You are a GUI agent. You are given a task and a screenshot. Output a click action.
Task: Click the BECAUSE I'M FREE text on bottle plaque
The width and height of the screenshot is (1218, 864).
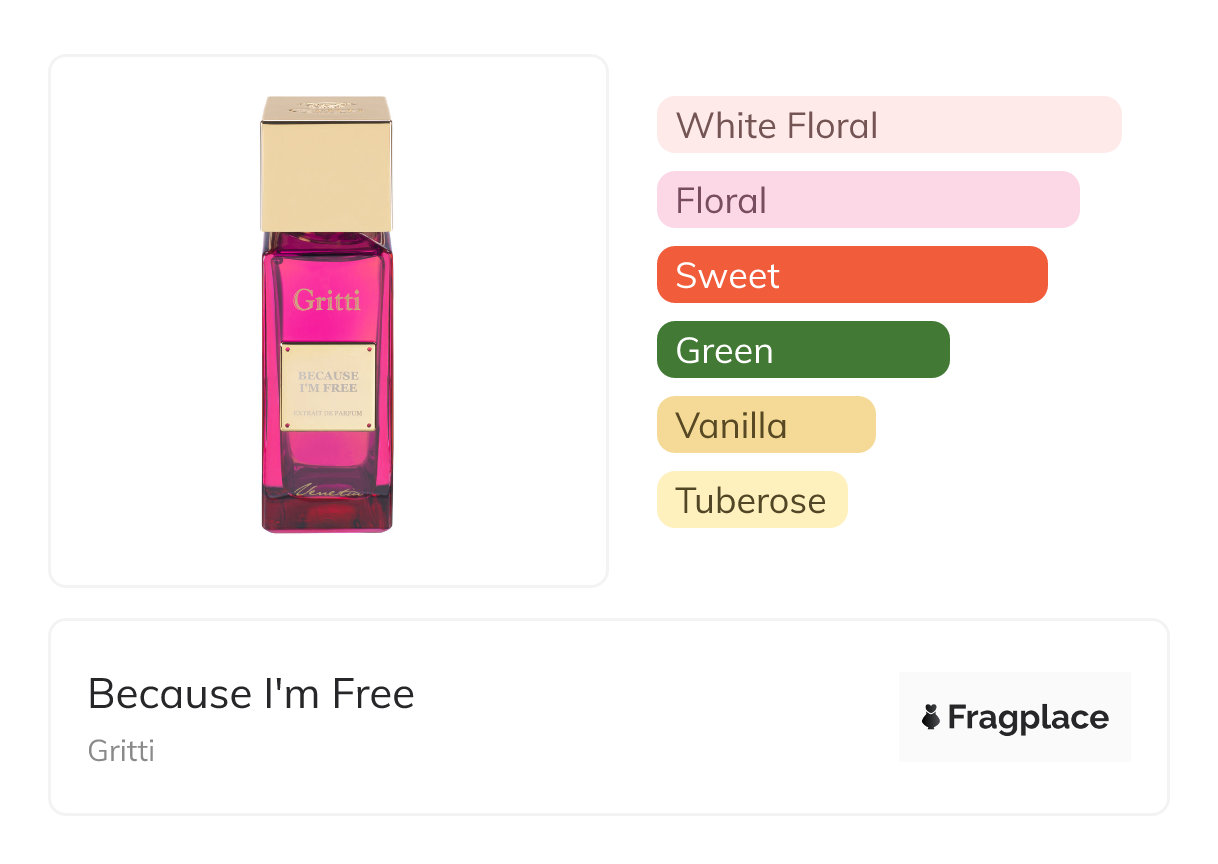[x=327, y=381]
